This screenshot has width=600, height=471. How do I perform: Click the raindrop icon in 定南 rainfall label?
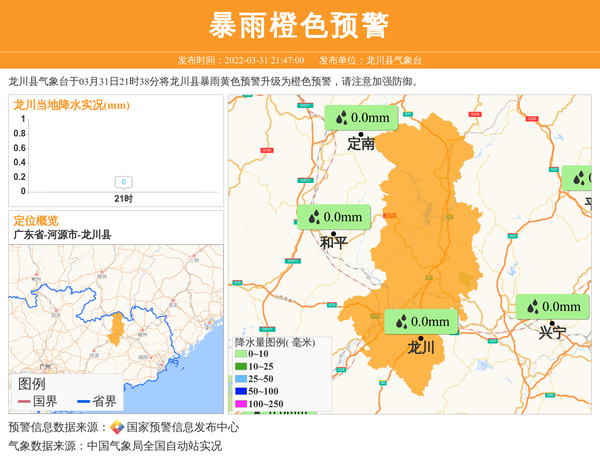tap(341, 118)
